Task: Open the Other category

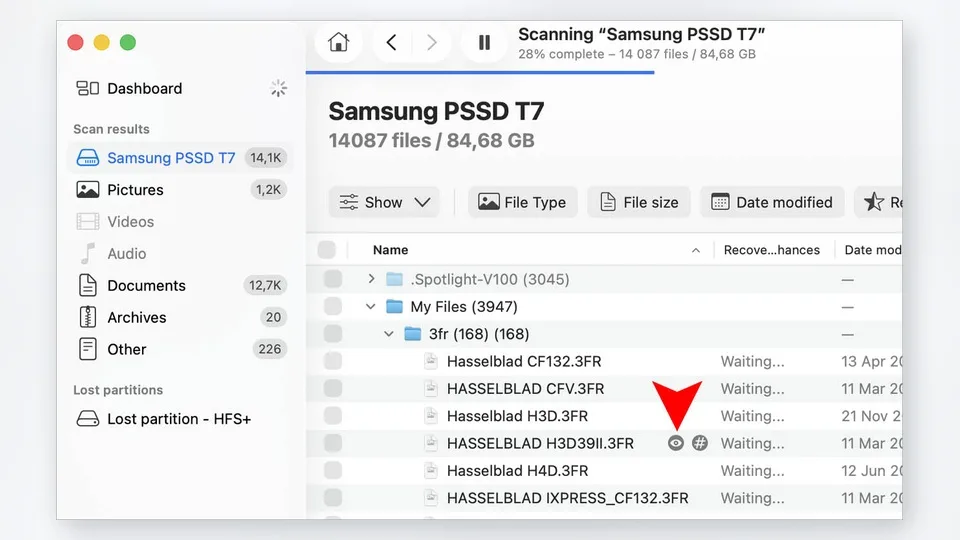Action: [179, 349]
